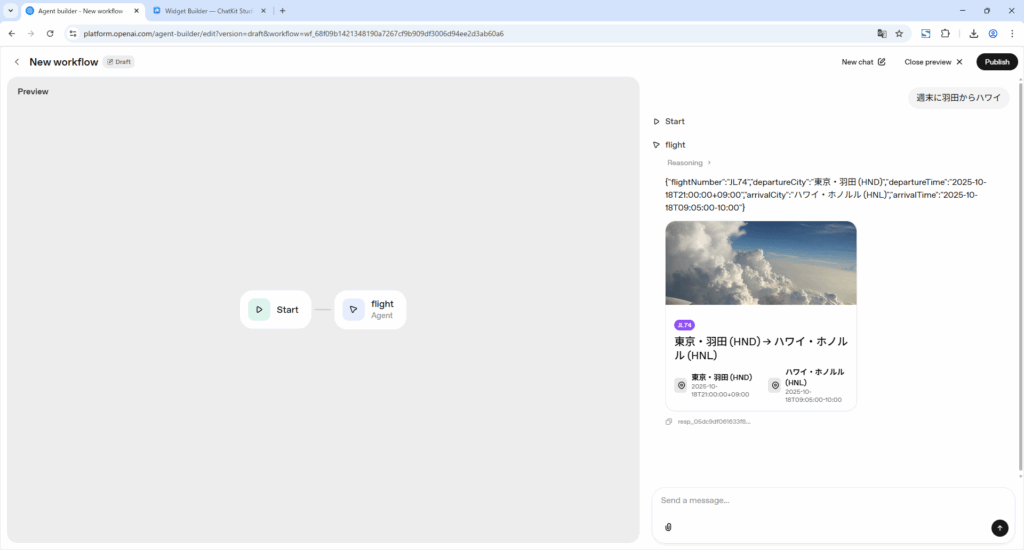The height and width of the screenshot is (550, 1024).
Task: Start a New chat
Action: [863, 62]
